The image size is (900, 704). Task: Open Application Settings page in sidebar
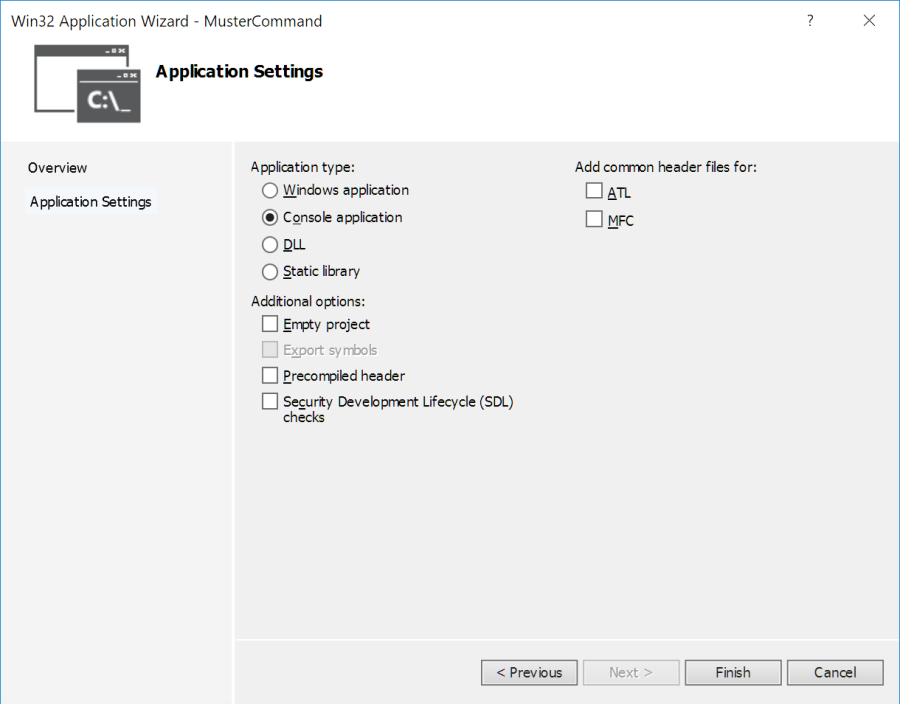(x=91, y=201)
